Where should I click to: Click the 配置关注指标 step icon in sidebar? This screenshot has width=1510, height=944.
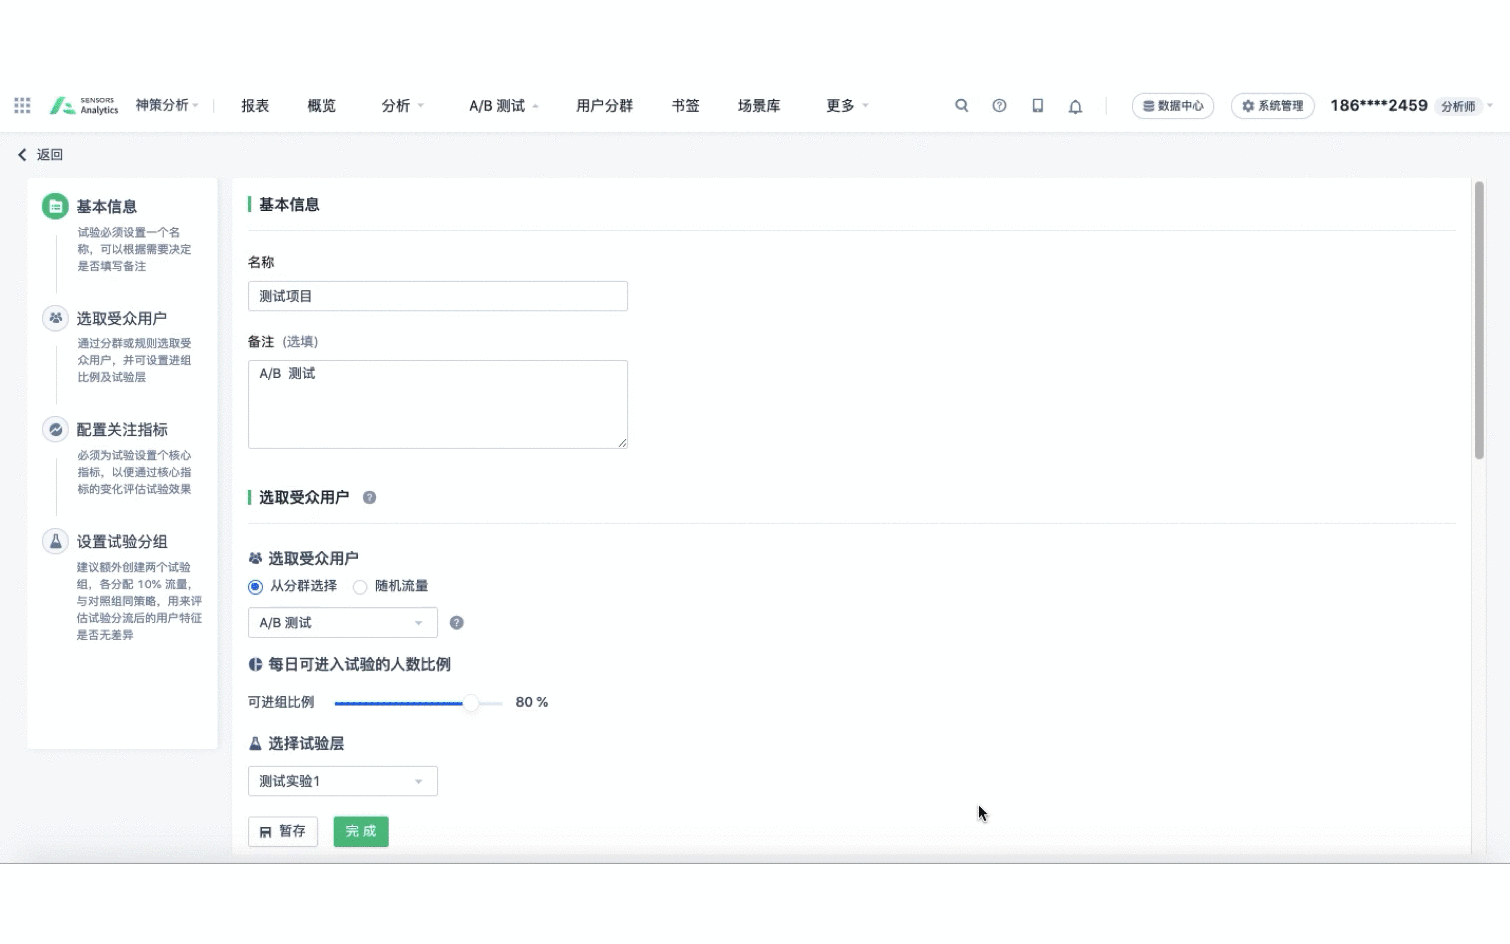pyautogui.click(x=55, y=430)
